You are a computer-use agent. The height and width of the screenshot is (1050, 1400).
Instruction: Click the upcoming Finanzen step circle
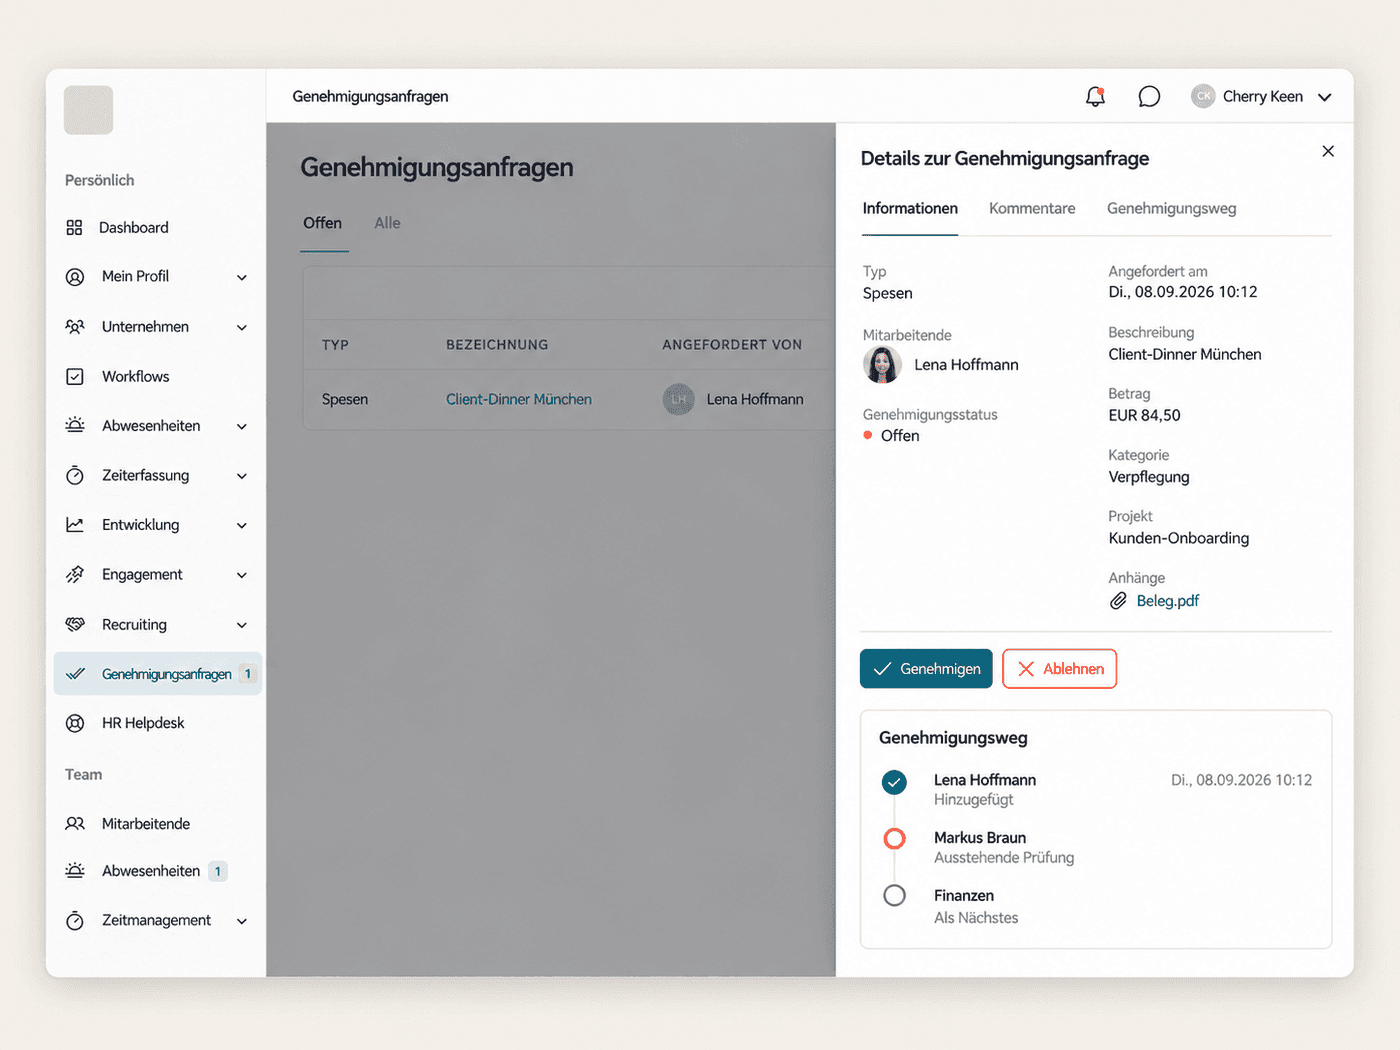click(x=895, y=895)
